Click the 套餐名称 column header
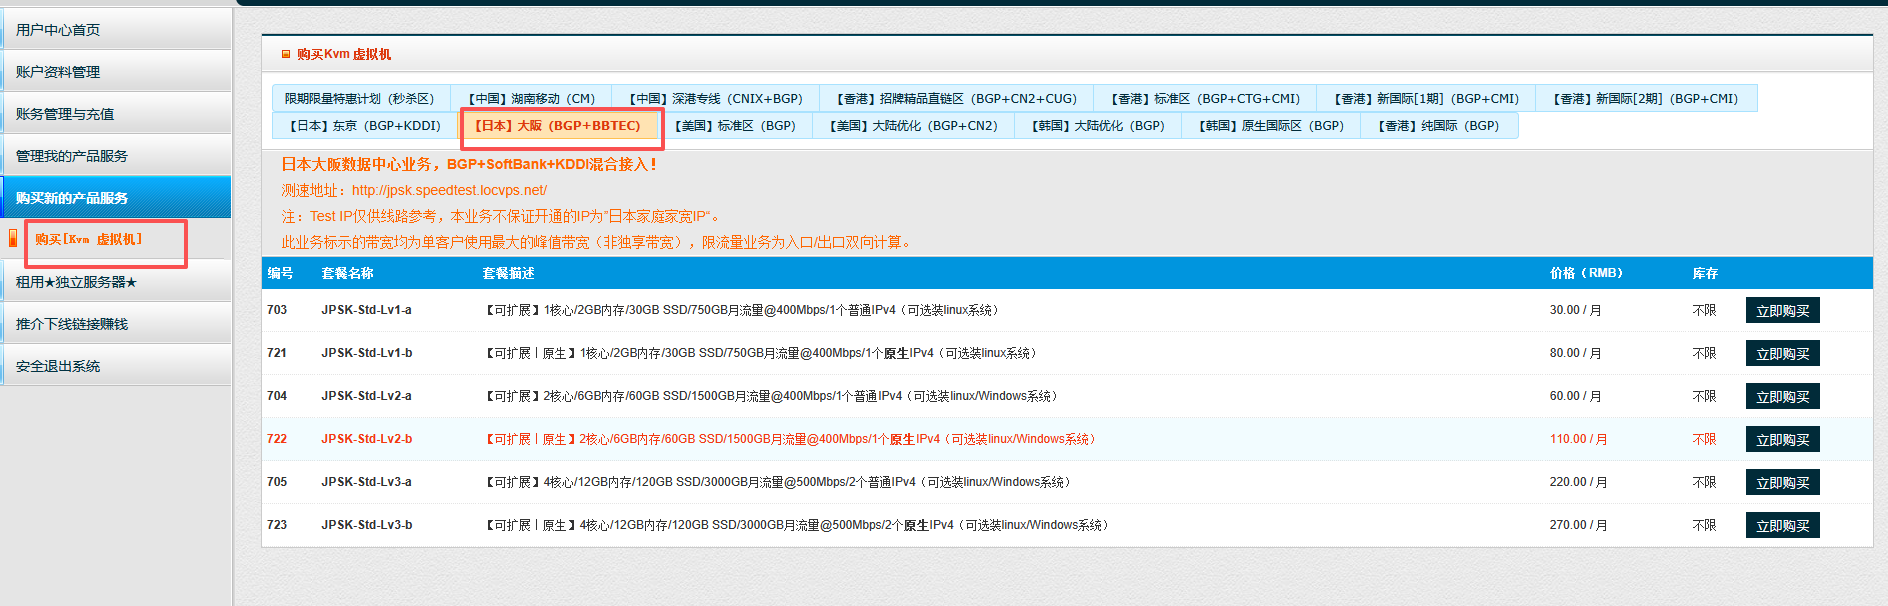 (x=347, y=273)
